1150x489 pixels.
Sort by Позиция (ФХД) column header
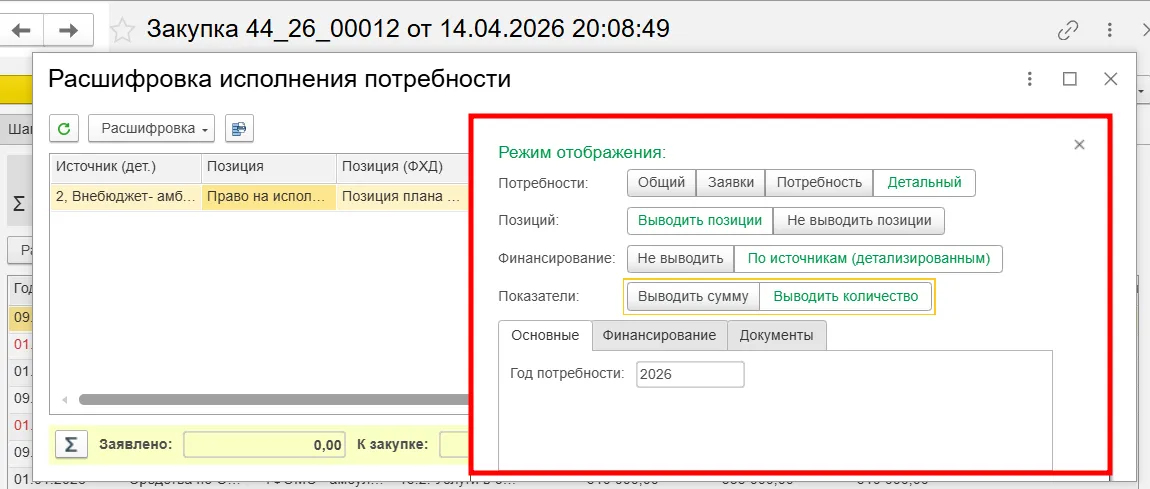tap(402, 166)
